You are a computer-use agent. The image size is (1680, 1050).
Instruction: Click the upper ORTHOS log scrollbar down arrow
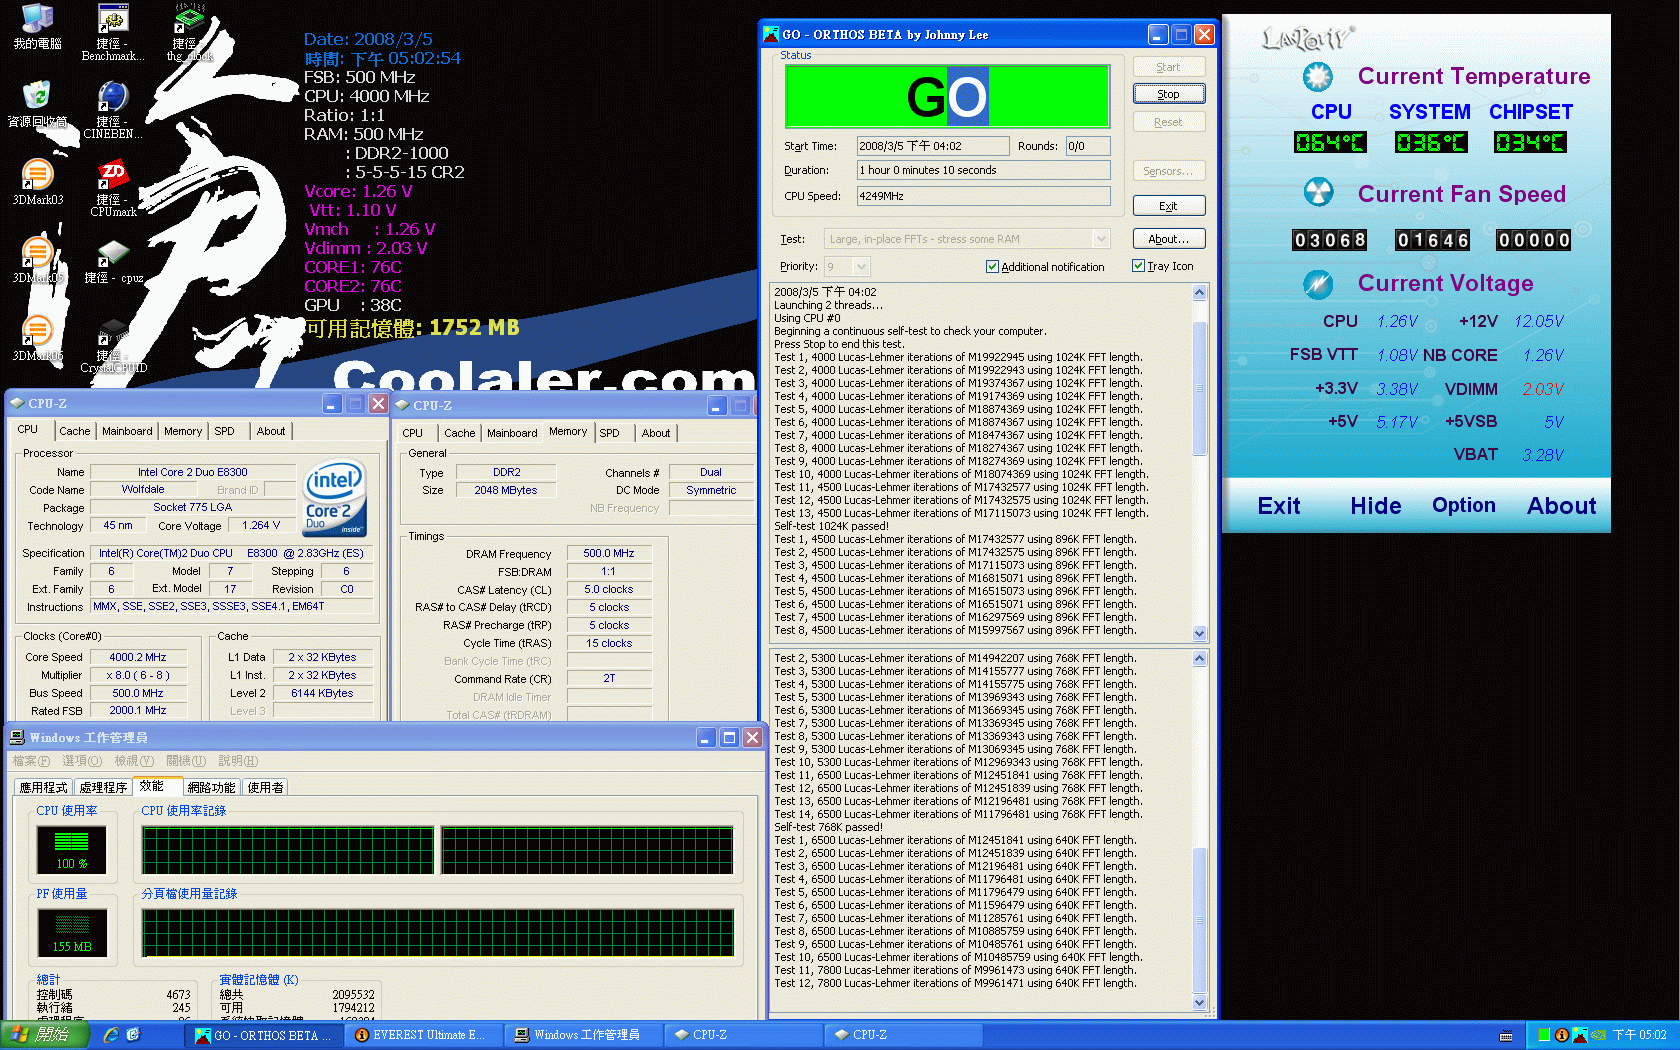click(x=1199, y=633)
